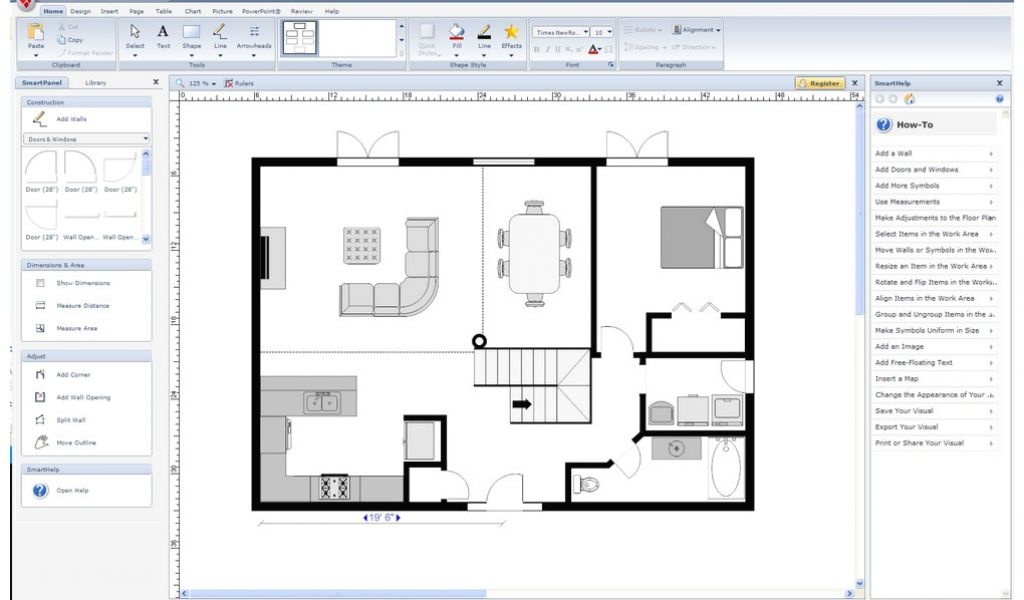Open the Add Doors and Windows help topic
Image resolution: width=1024 pixels, height=600 pixels.
[917, 170]
